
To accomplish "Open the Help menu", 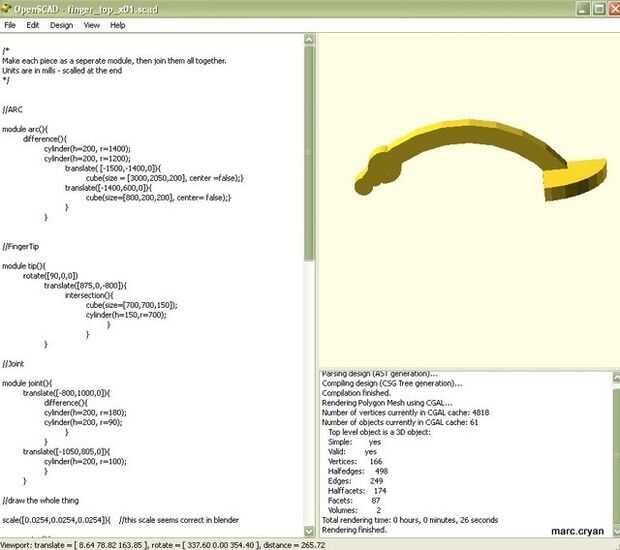I will (x=117, y=25).
